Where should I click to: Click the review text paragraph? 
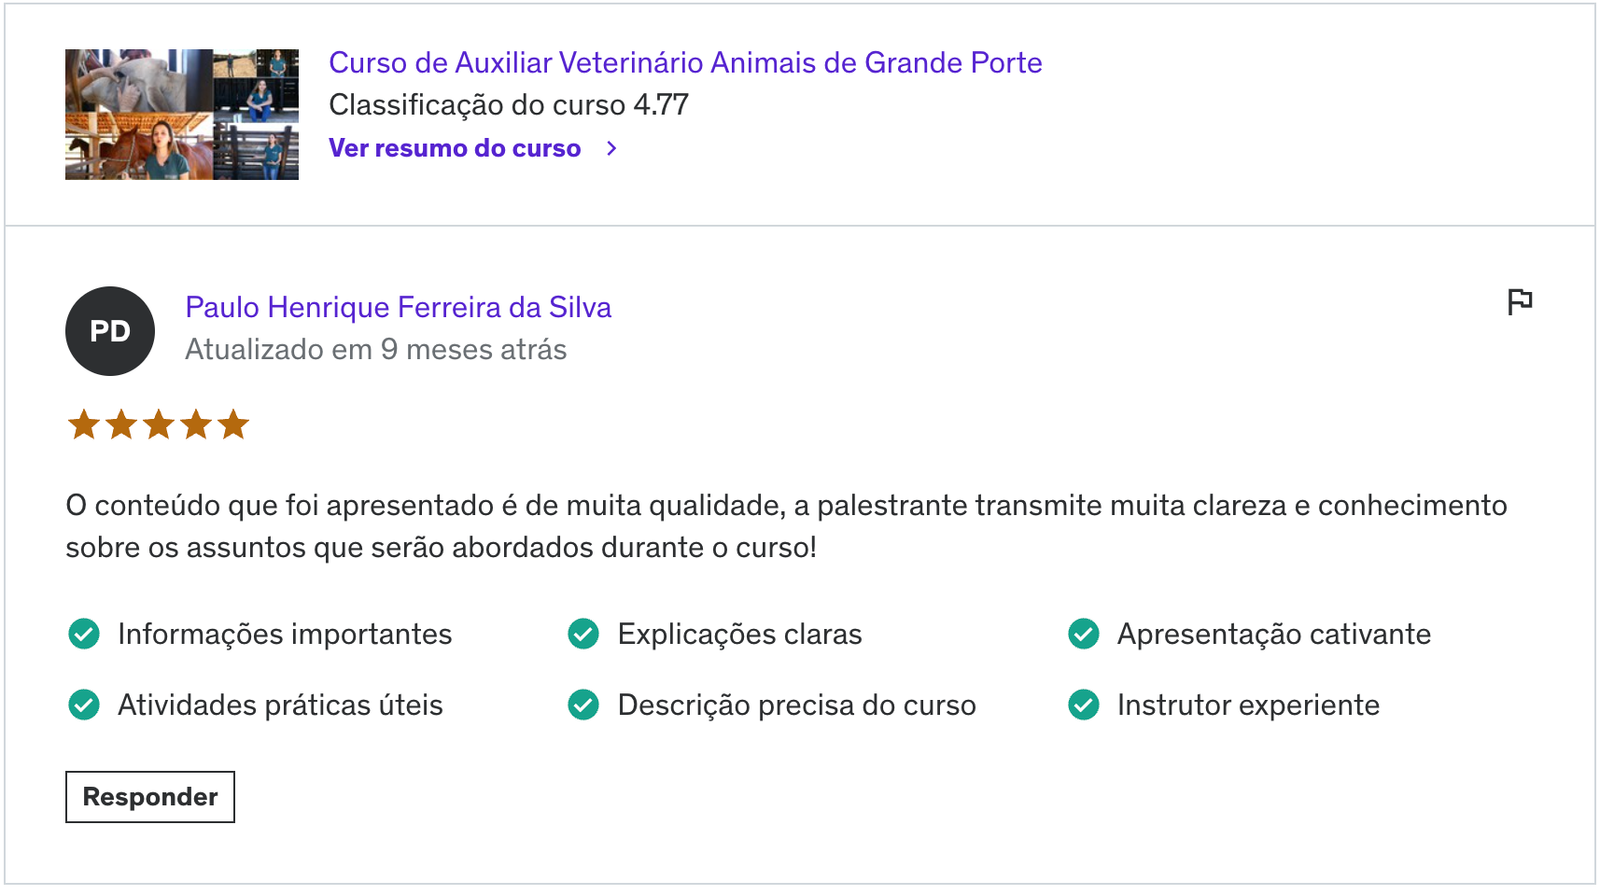click(786, 526)
